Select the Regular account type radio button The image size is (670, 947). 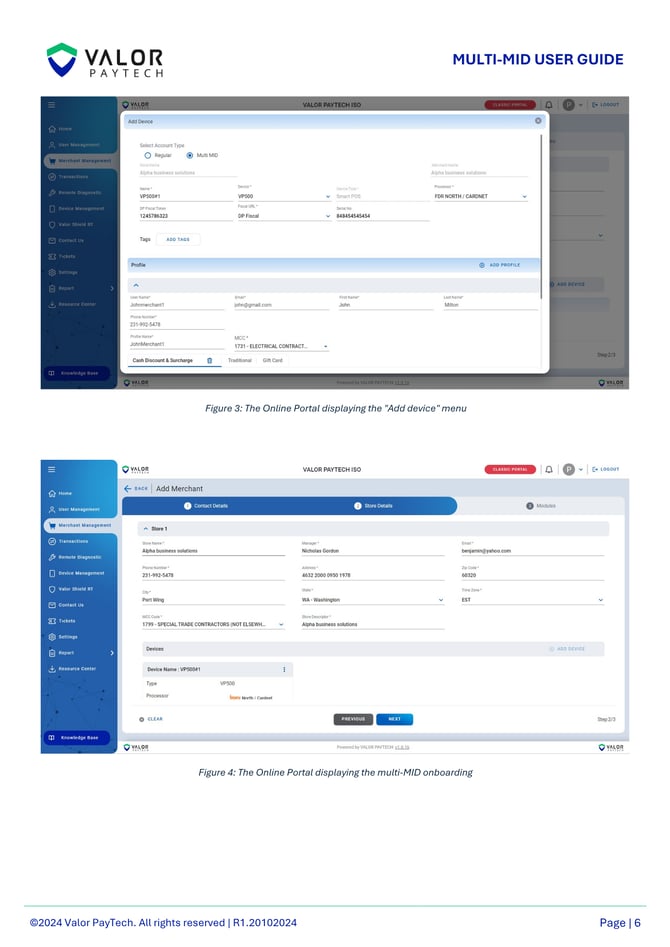[x=148, y=155]
